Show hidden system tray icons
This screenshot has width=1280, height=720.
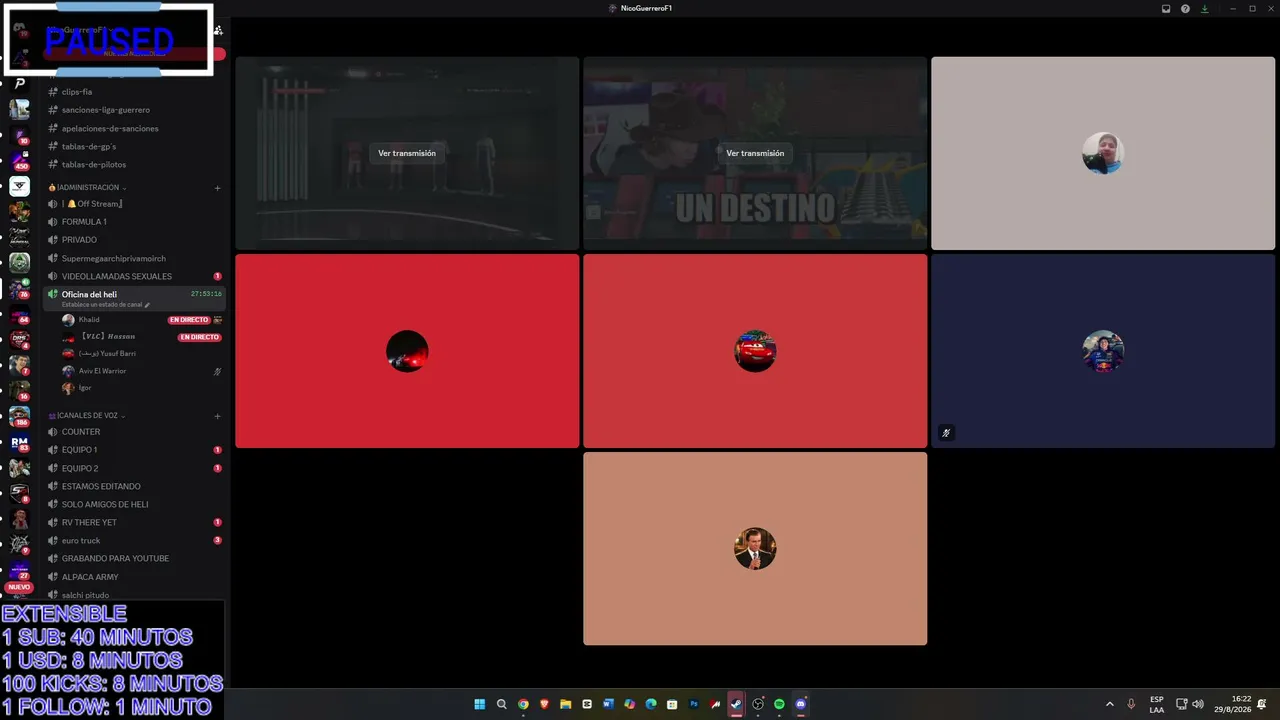click(x=1109, y=704)
